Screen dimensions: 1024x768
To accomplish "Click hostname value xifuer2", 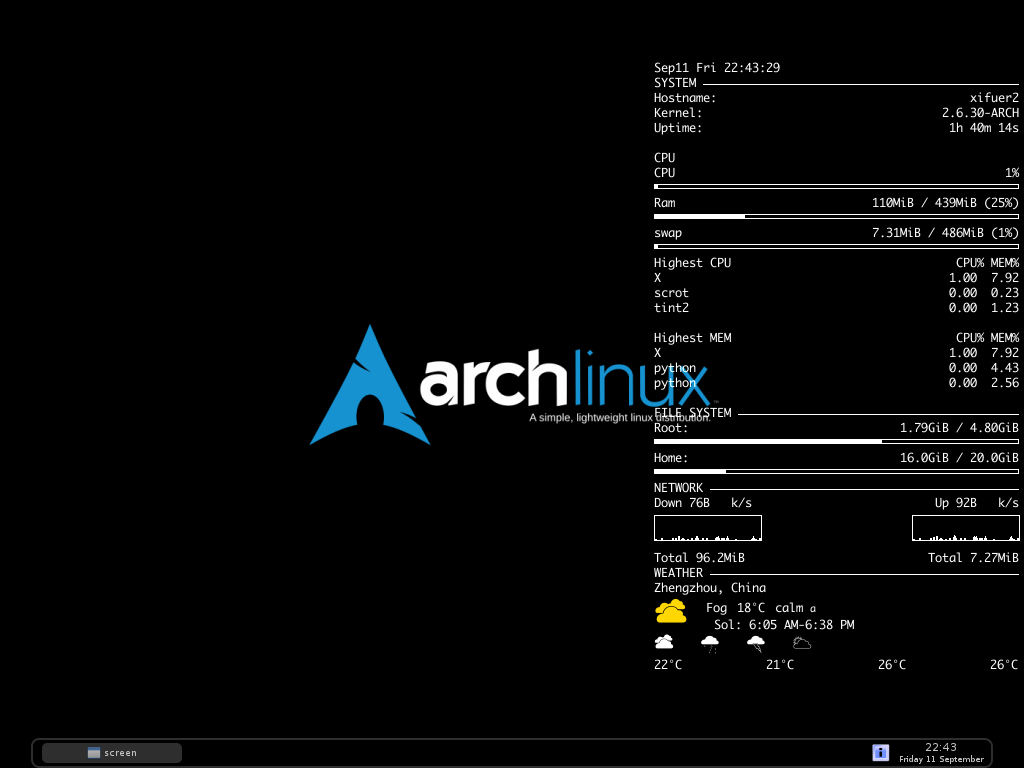I will pos(994,98).
